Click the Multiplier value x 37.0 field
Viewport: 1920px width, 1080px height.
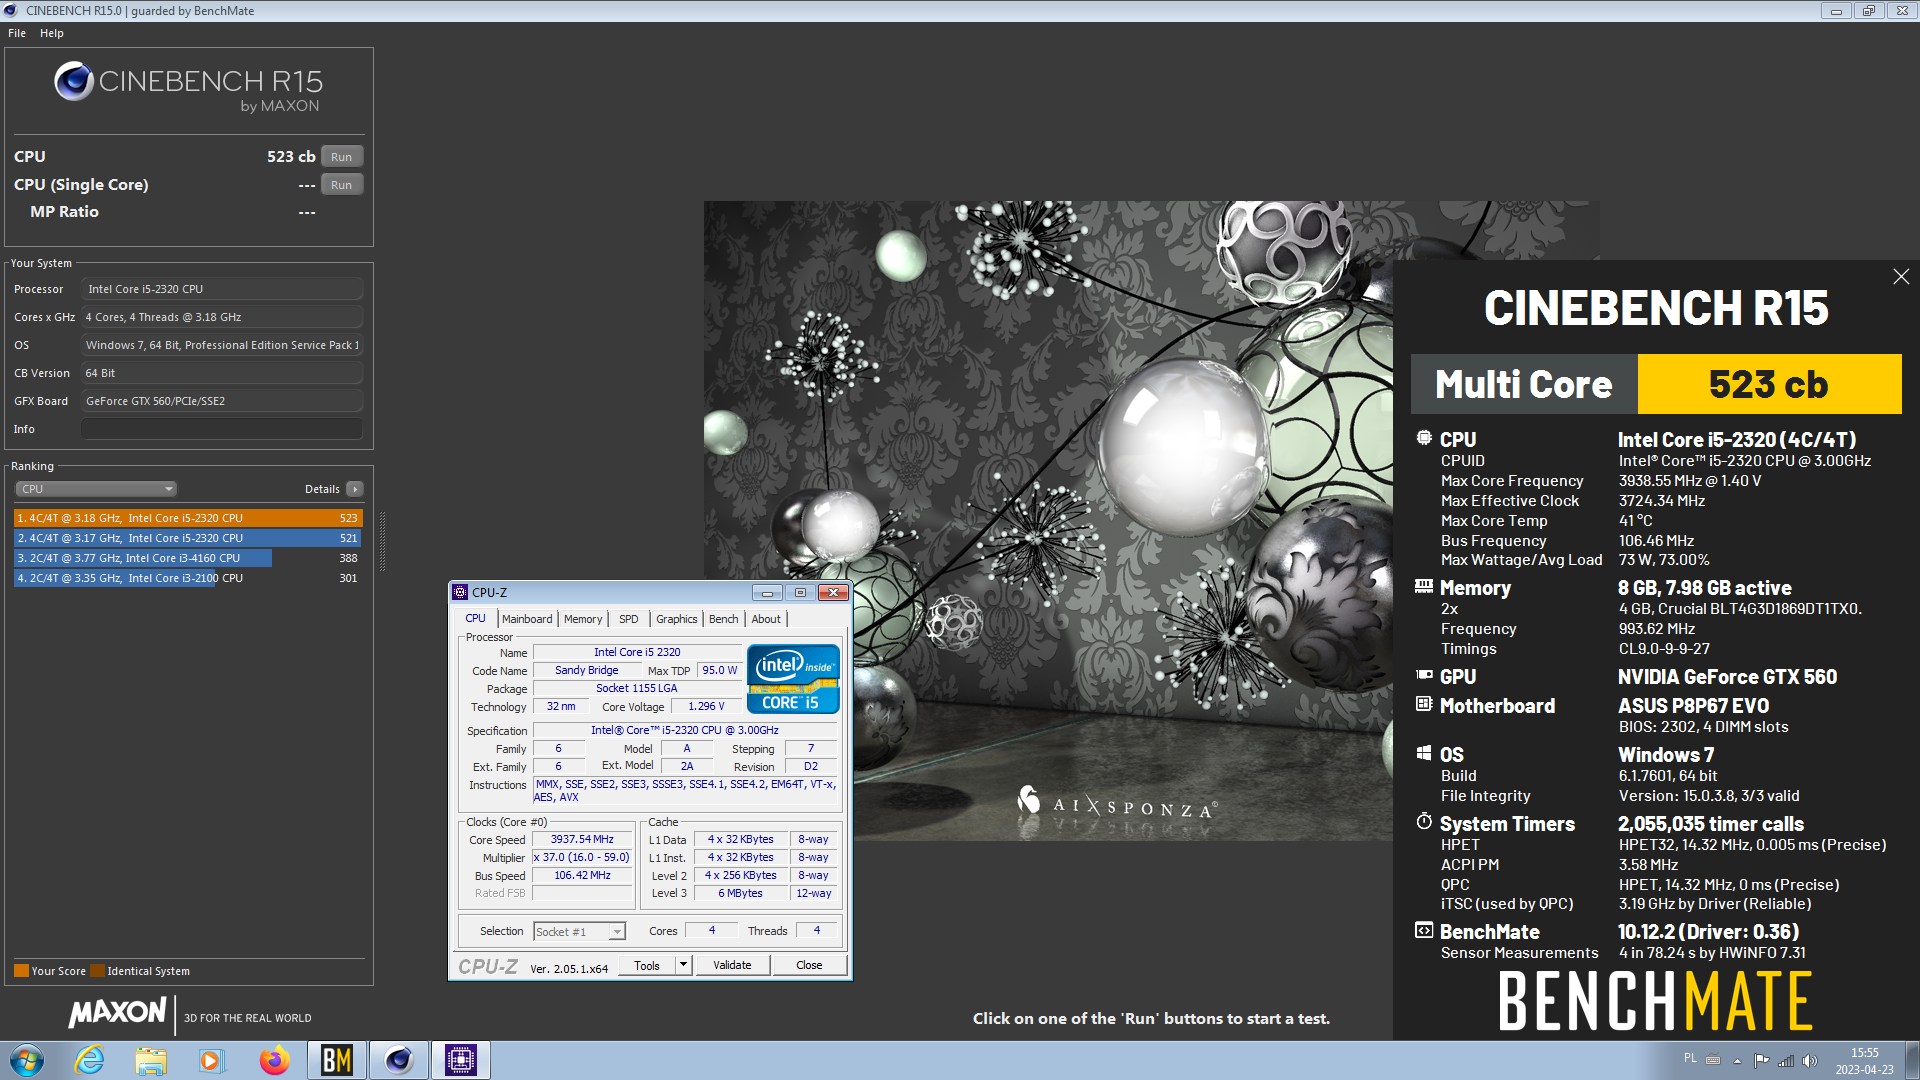(583, 858)
